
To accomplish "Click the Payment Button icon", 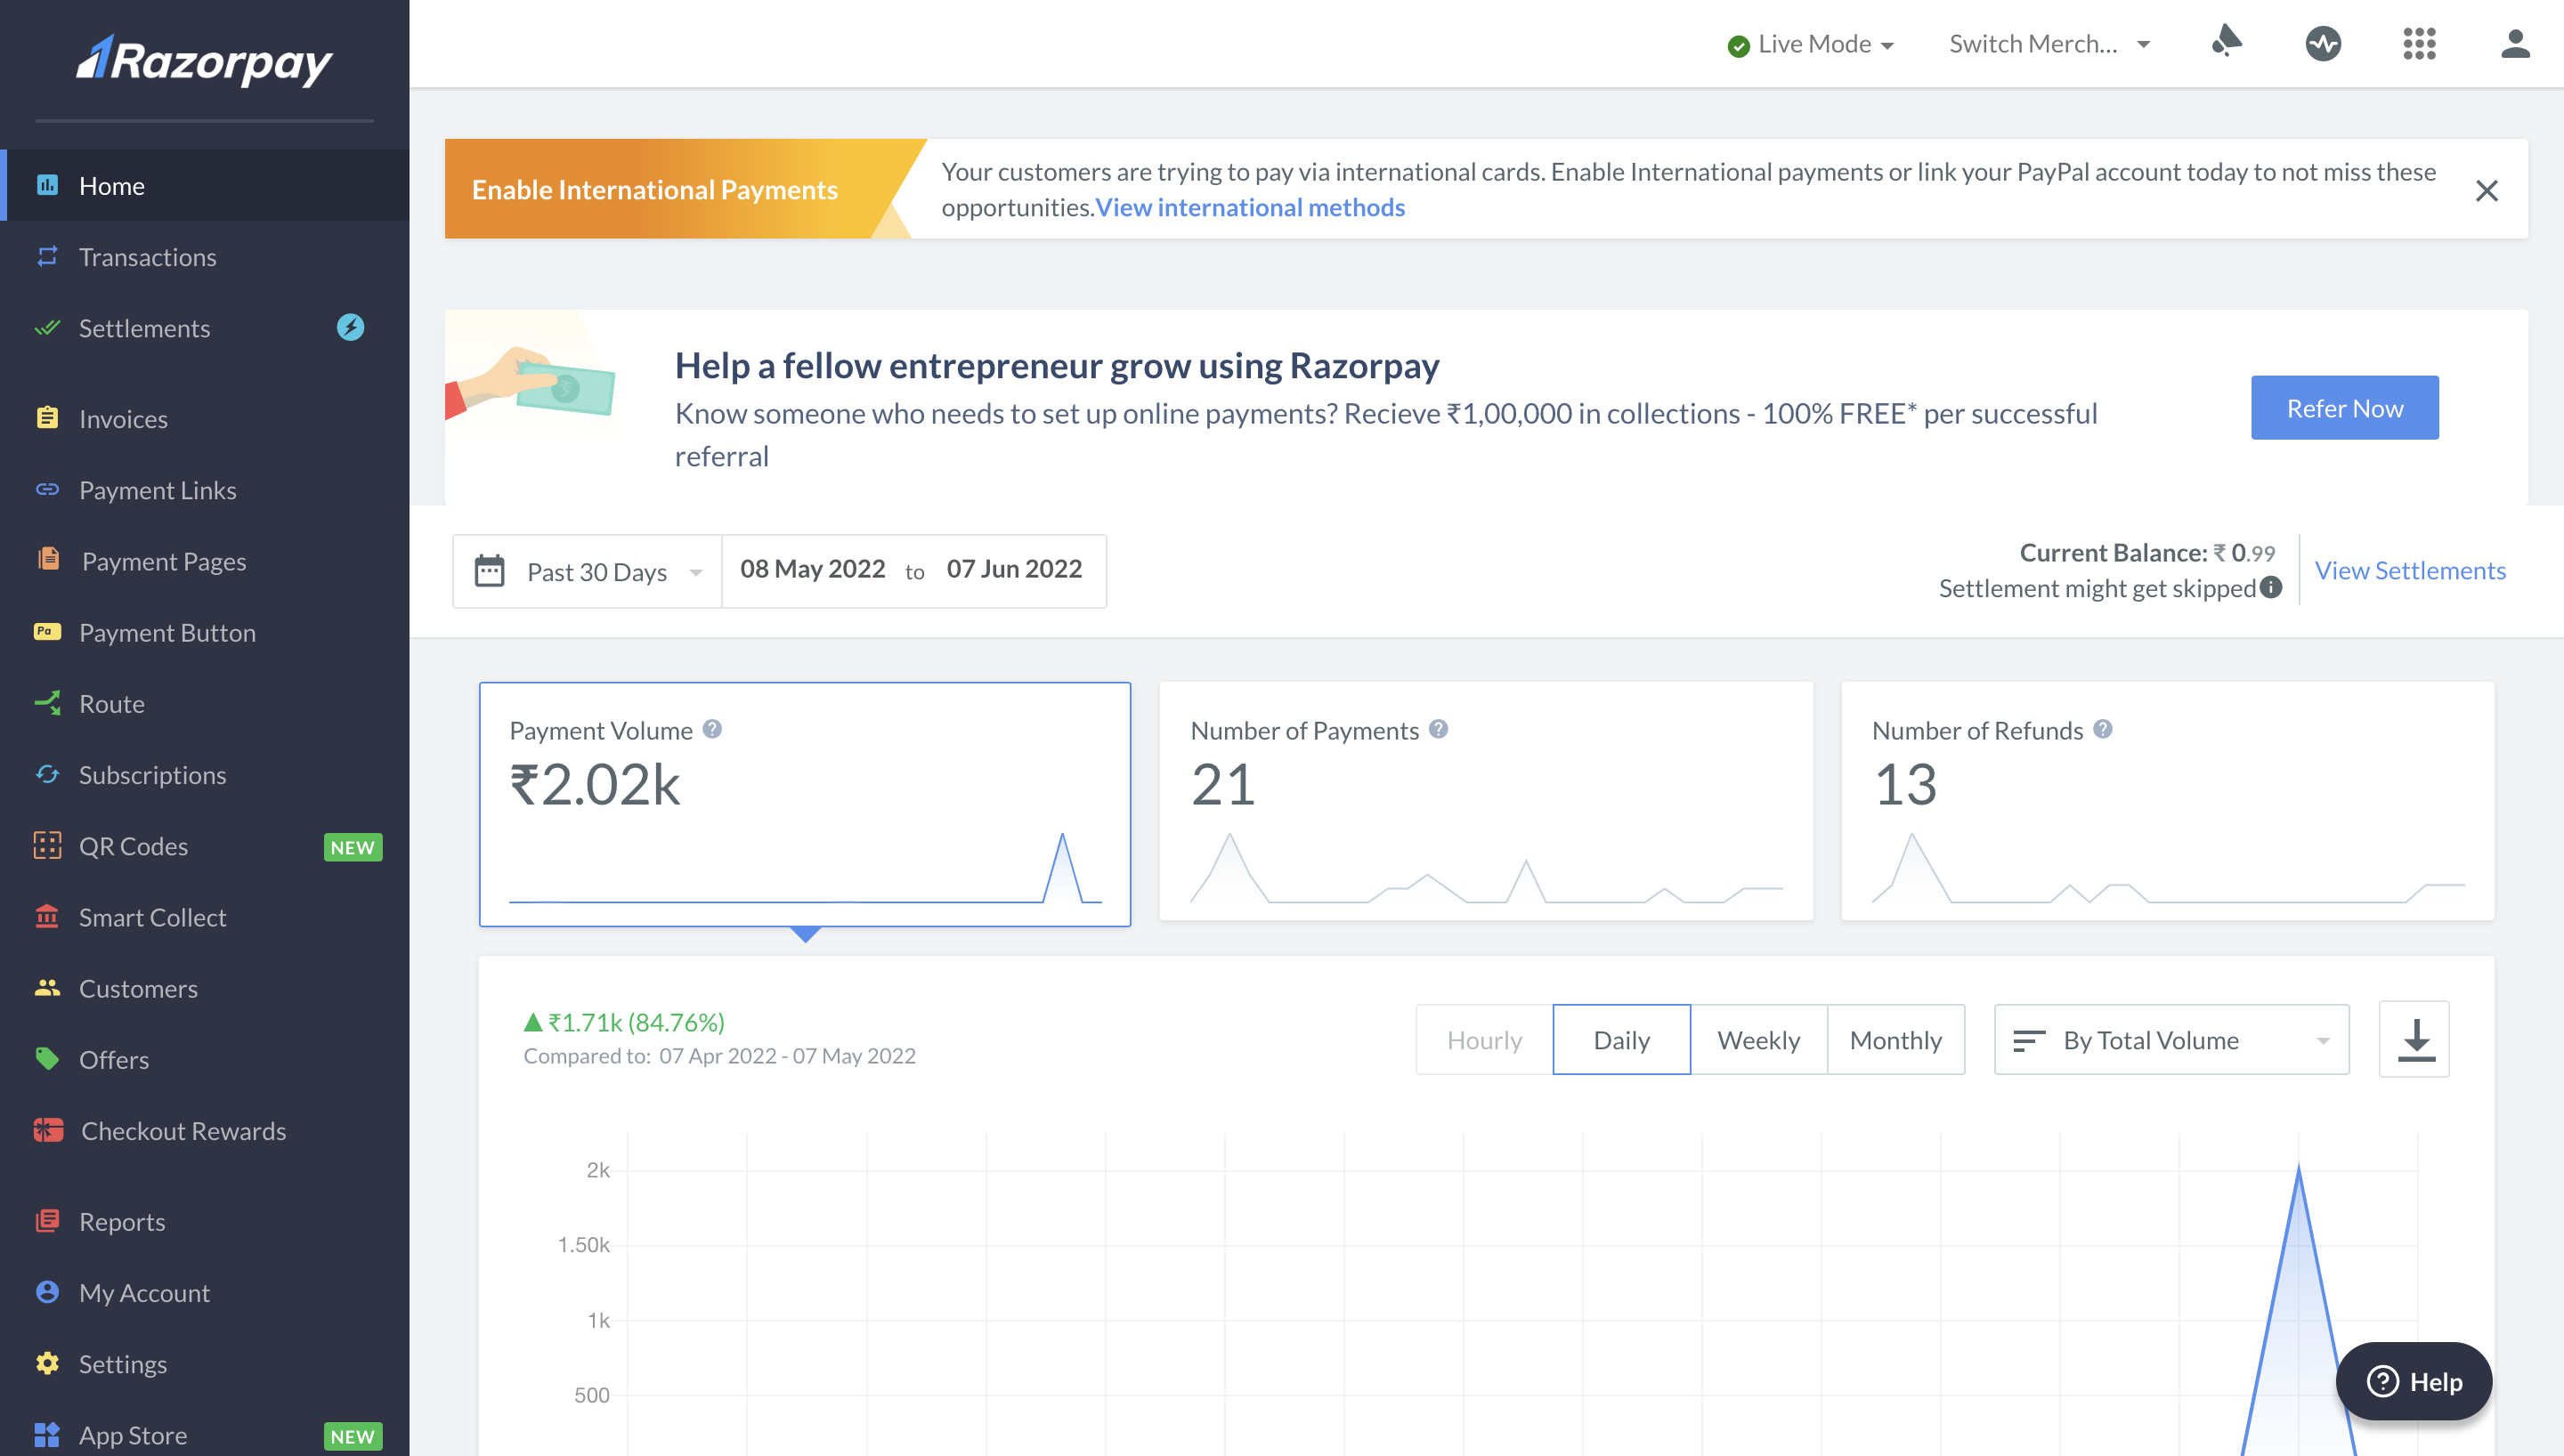I will pos(47,631).
